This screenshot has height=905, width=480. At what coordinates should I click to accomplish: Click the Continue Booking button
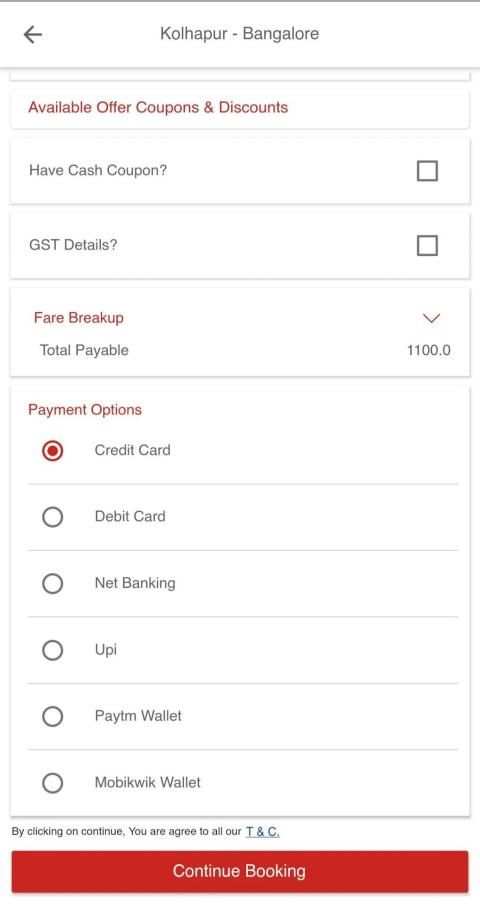(239, 872)
